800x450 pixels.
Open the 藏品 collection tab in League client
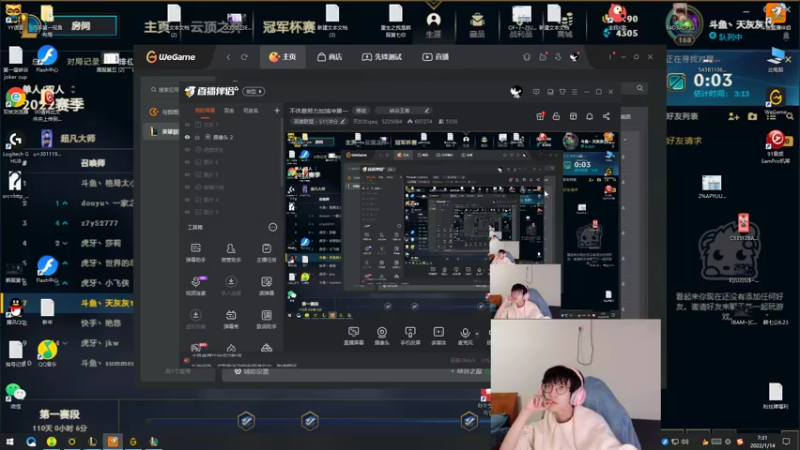tap(477, 25)
